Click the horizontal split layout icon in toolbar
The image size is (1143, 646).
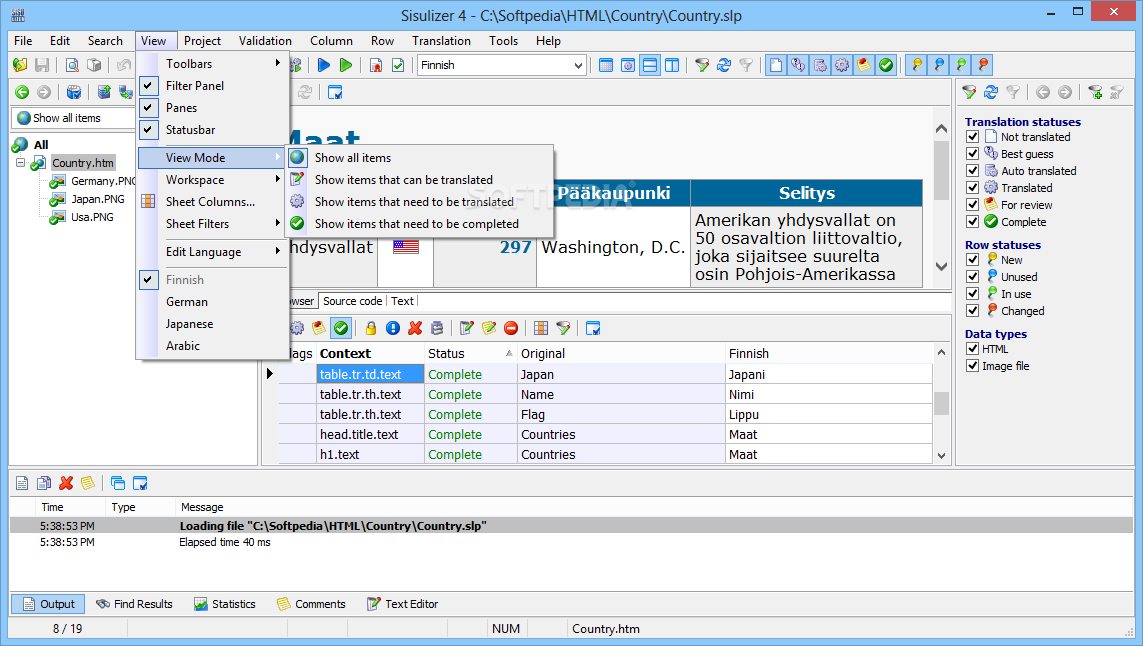tap(649, 65)
